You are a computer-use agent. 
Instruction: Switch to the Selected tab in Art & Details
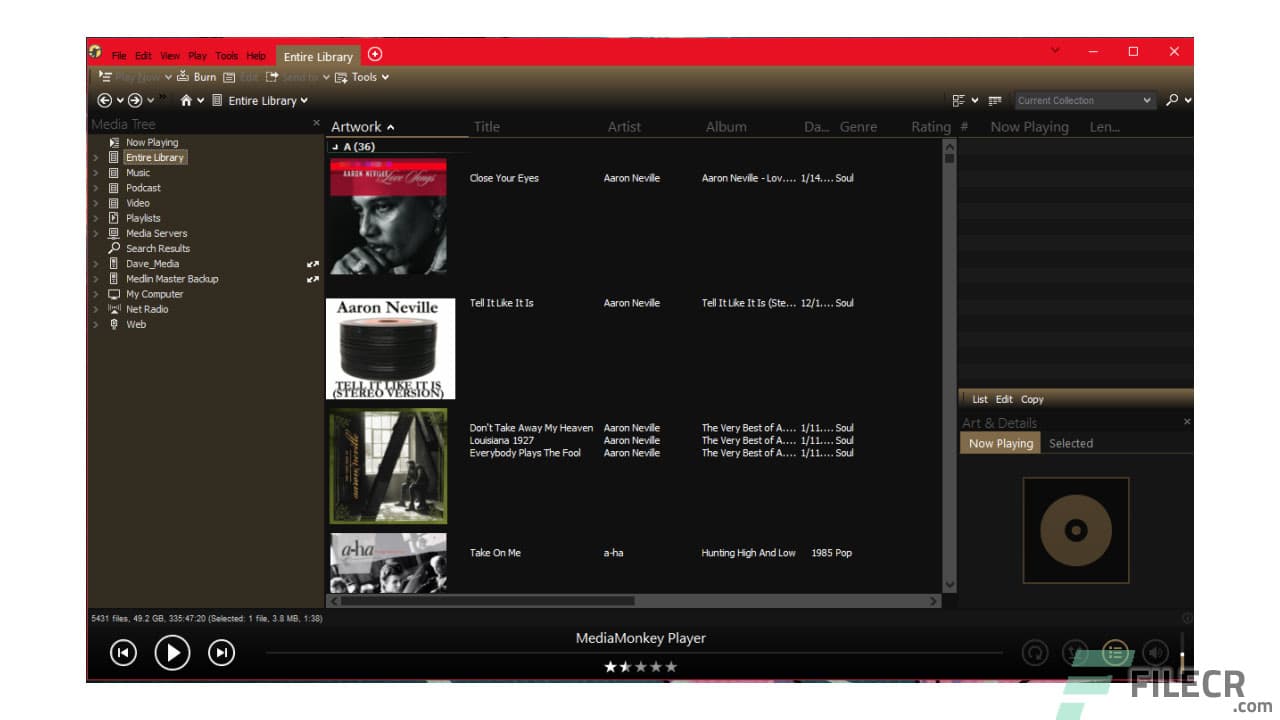tap(1070, 443)
